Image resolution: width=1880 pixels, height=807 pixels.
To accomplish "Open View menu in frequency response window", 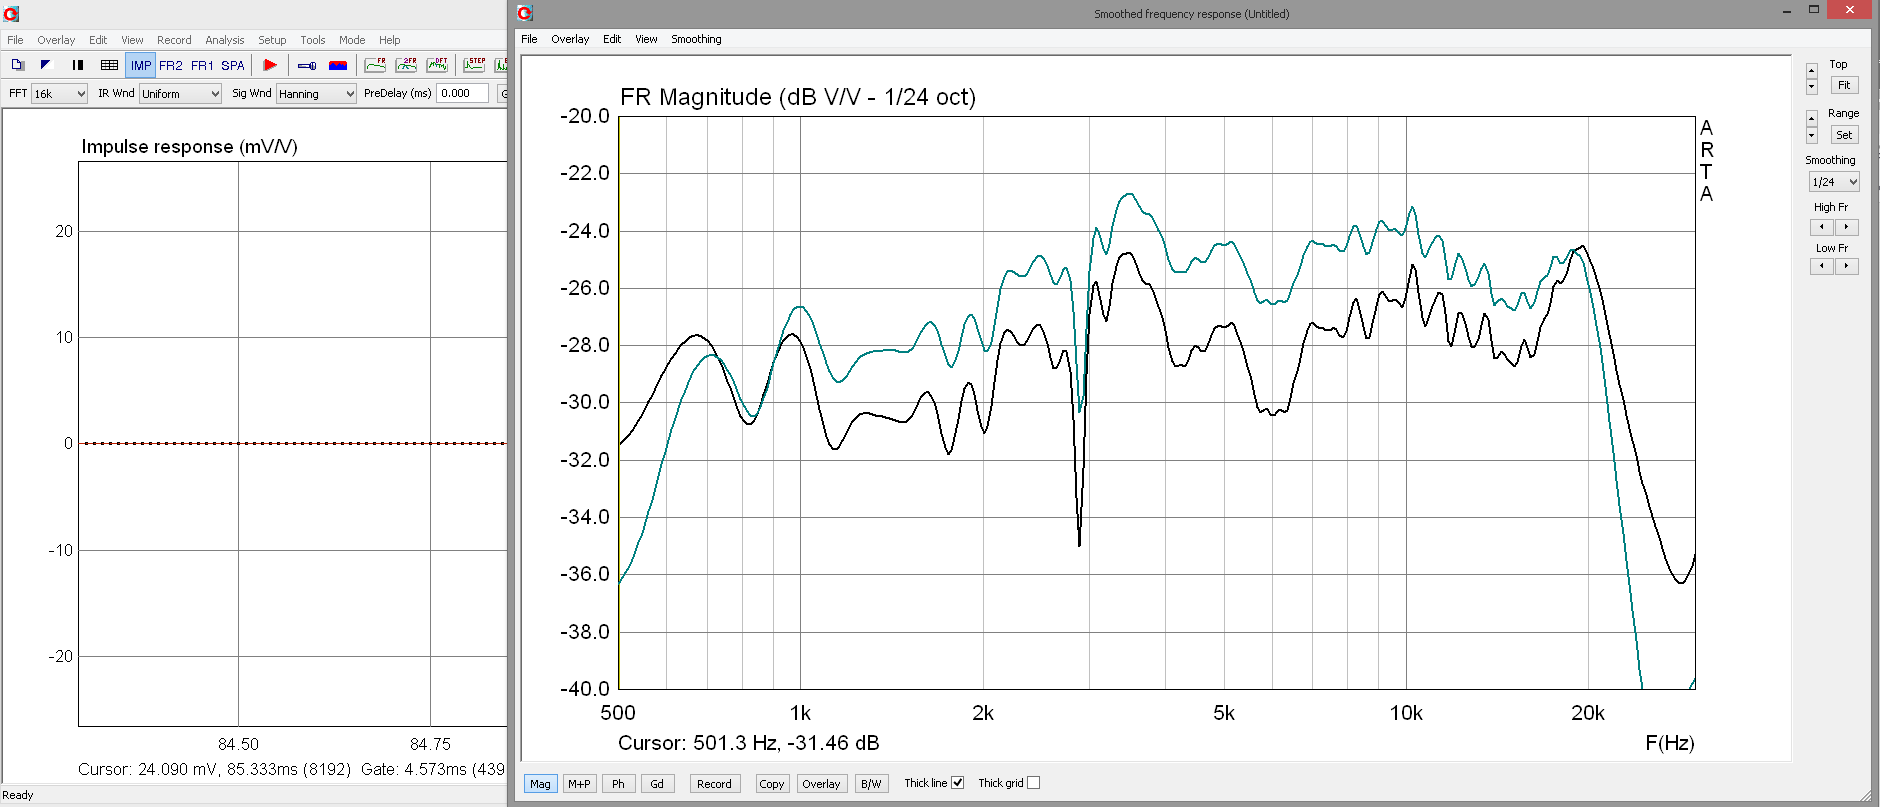I will pyautogui.click(x=646, y=39).
